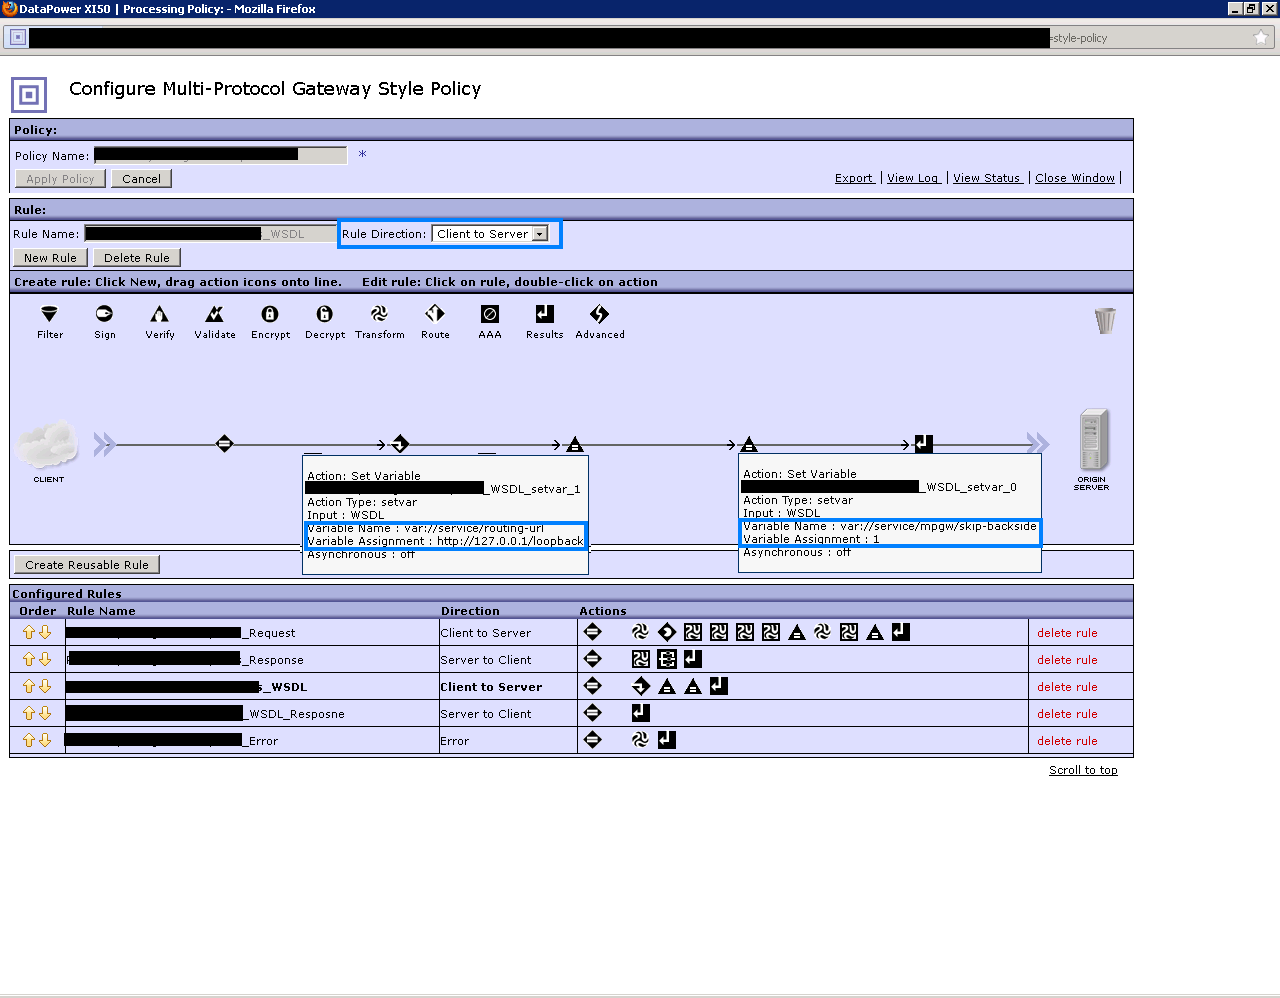Screen dimensions: 1280x998
Task: Delete the _WSDL_Resposne rule
Action: [1067, 714]
